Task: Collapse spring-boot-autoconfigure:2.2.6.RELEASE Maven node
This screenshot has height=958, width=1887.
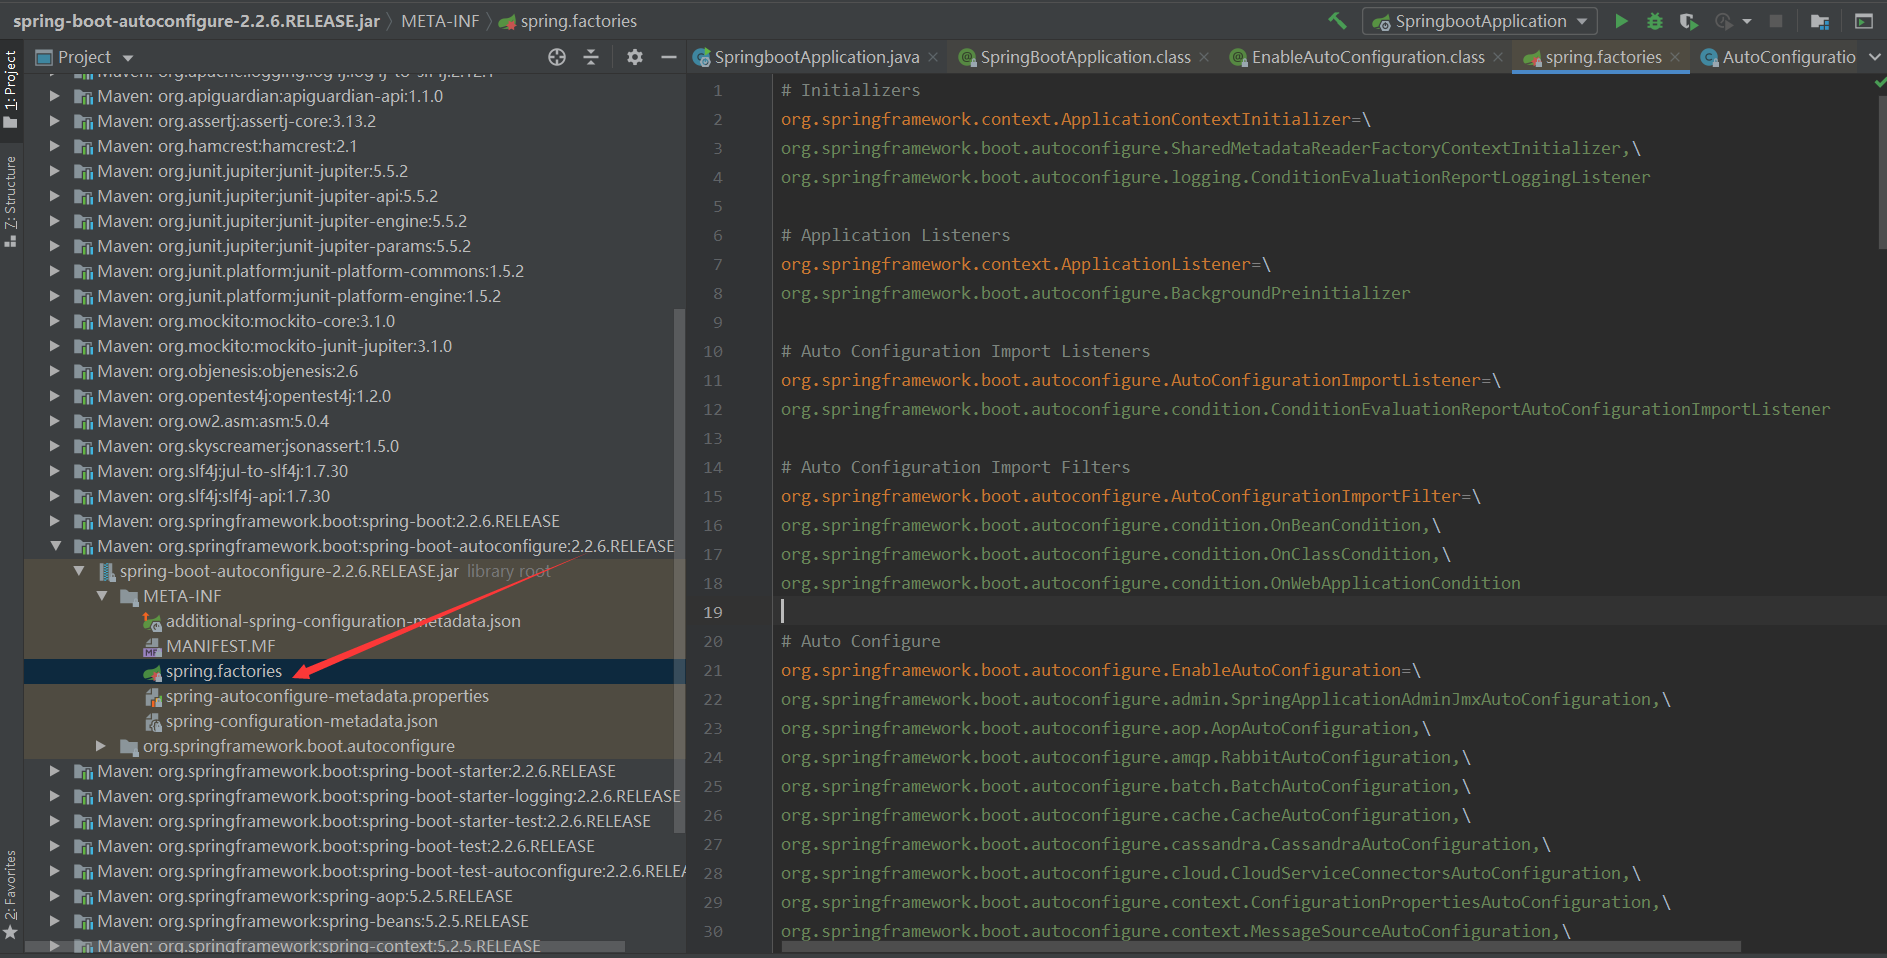Action: click(56, 546)
